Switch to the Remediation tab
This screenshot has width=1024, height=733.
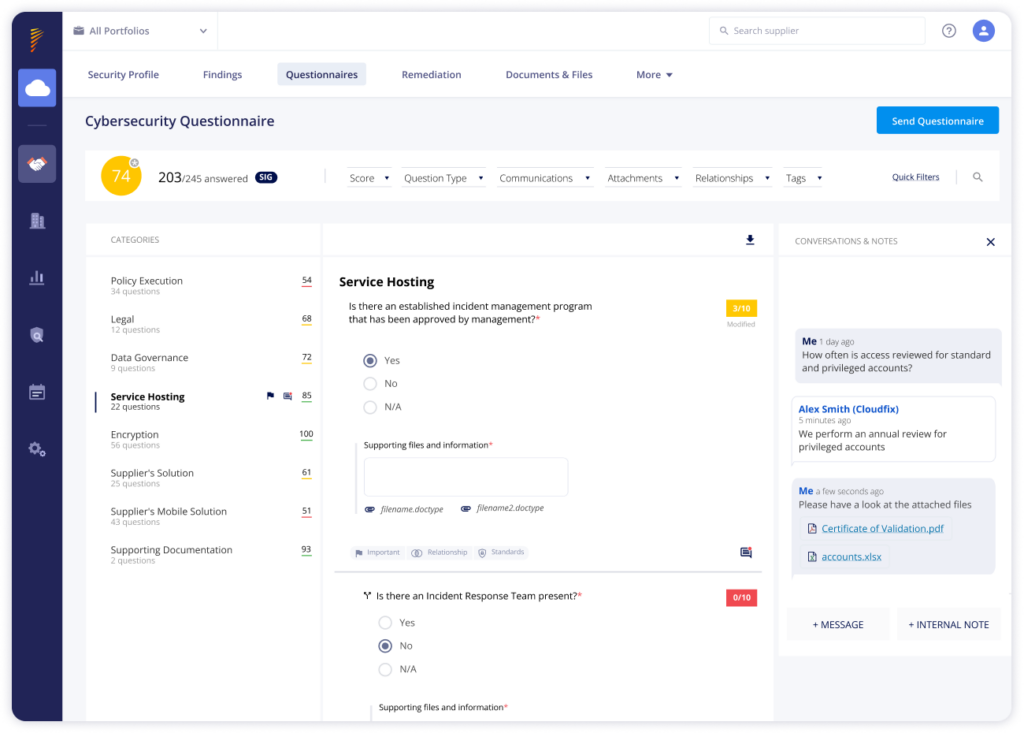(x=431, y=74)
